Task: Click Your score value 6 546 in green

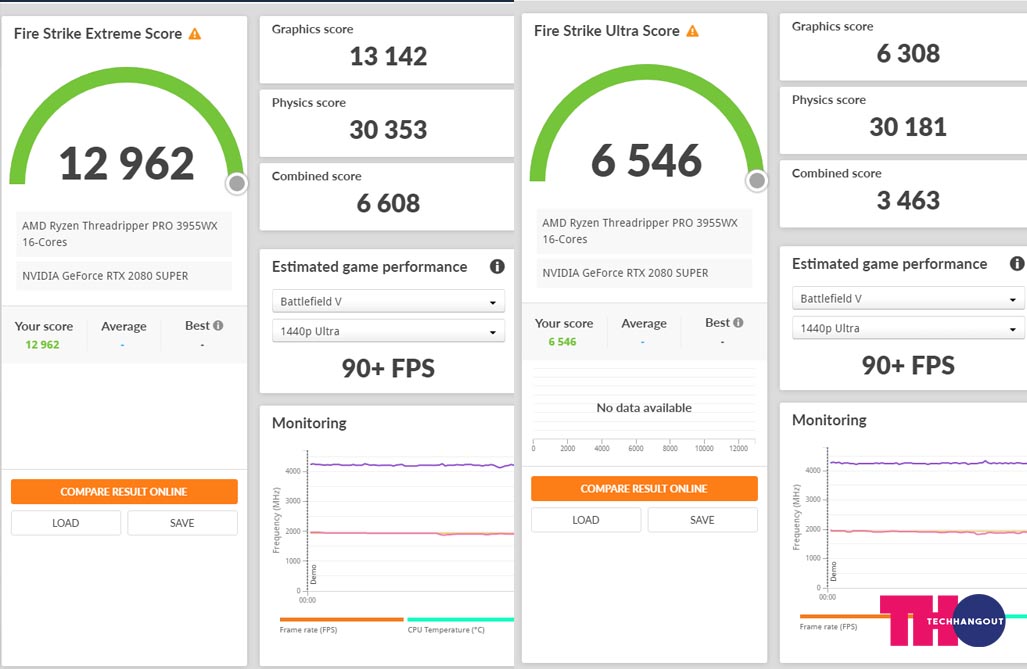Action: [563, 342]
